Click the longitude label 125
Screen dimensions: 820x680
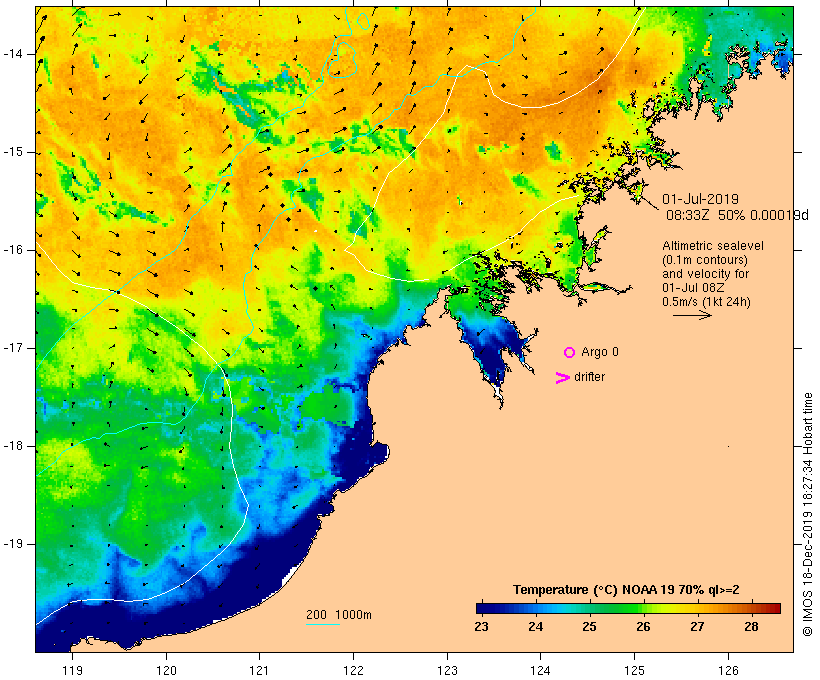tap(634, 670)
